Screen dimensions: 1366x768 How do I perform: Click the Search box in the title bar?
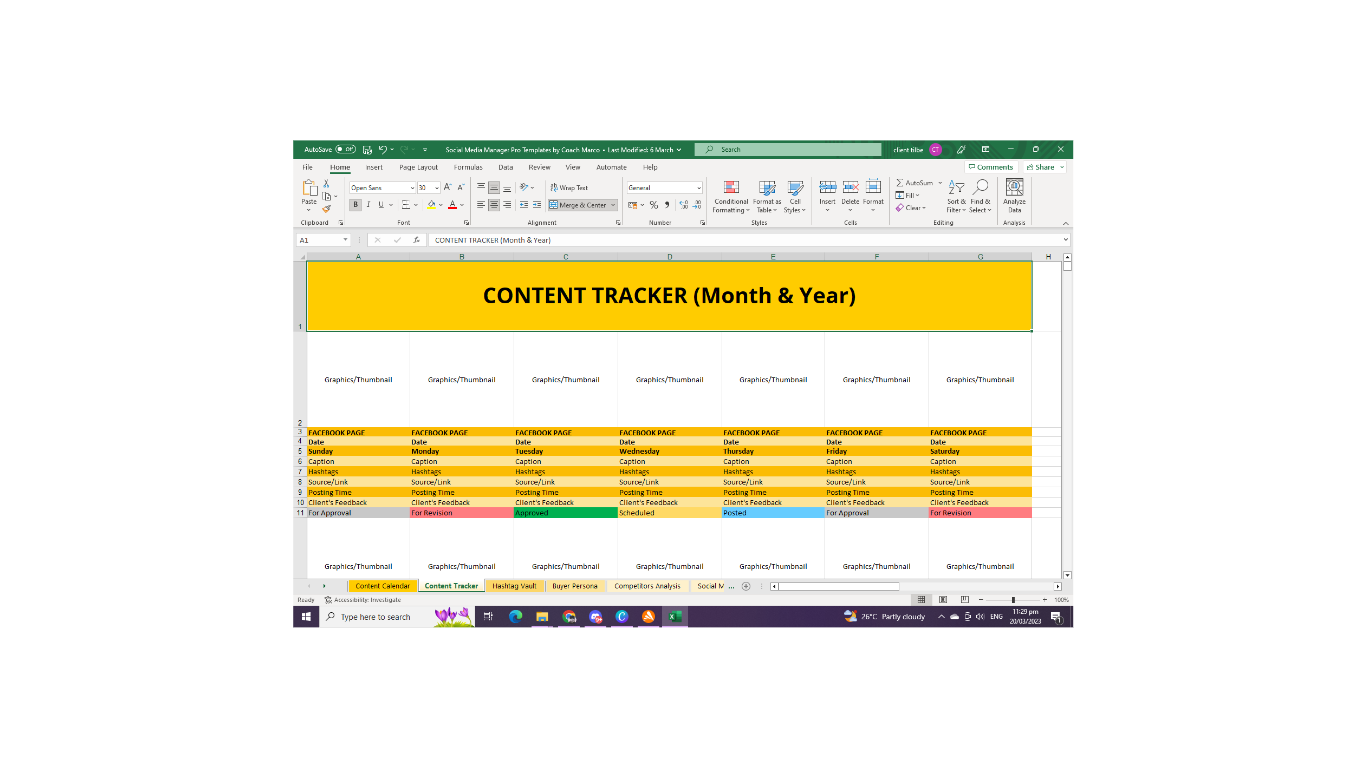coord(790,149)
